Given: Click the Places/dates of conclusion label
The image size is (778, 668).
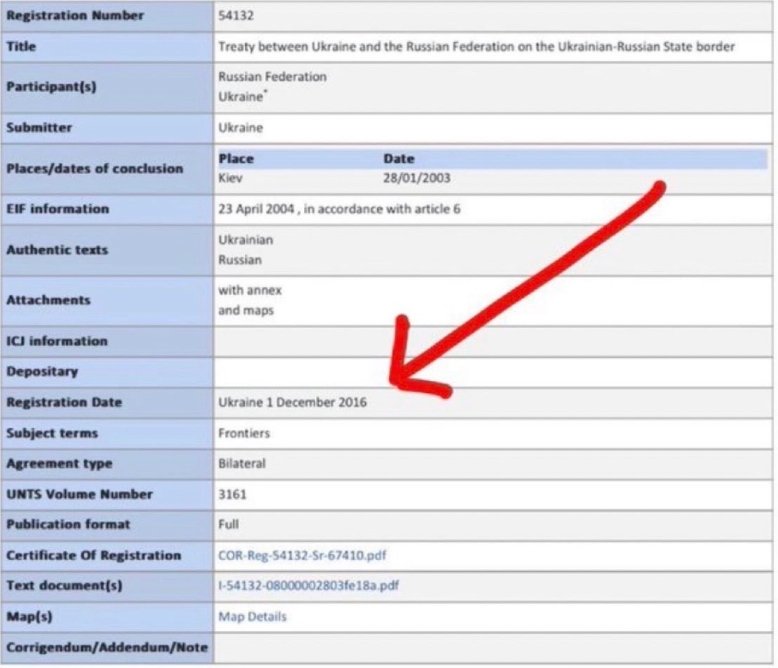Looking at the screenshot, I should click(95, 169).
